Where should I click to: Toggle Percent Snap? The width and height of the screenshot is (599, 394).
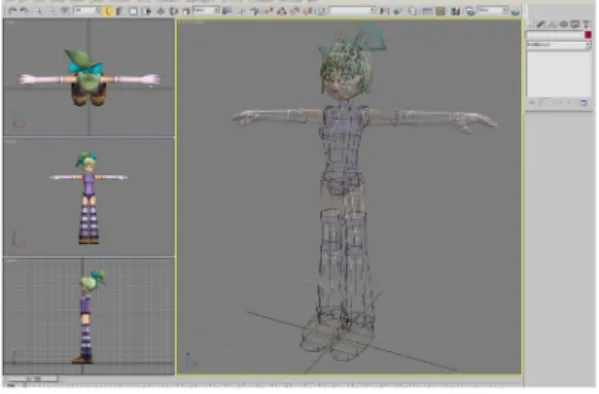[x=294, y=11]
